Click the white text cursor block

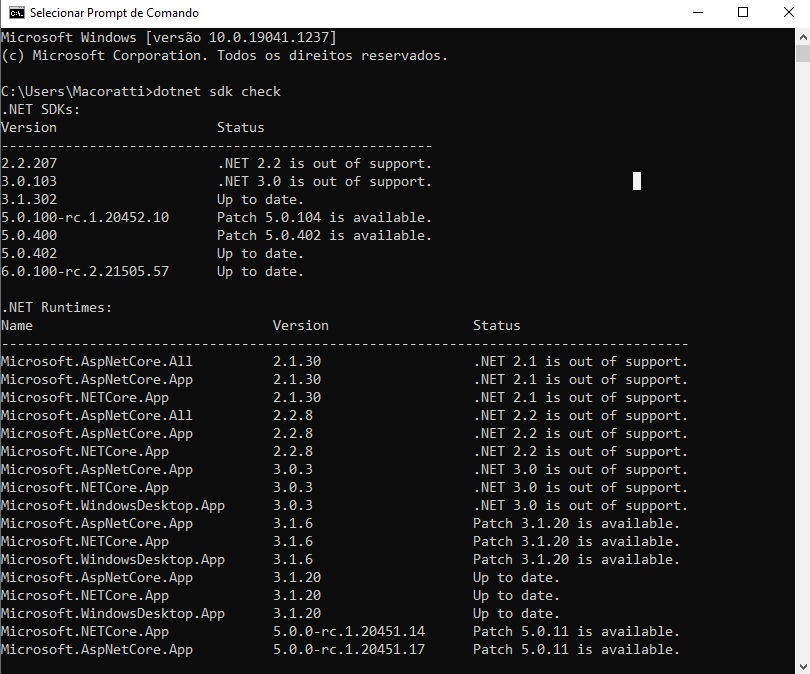tap(637, 181)
